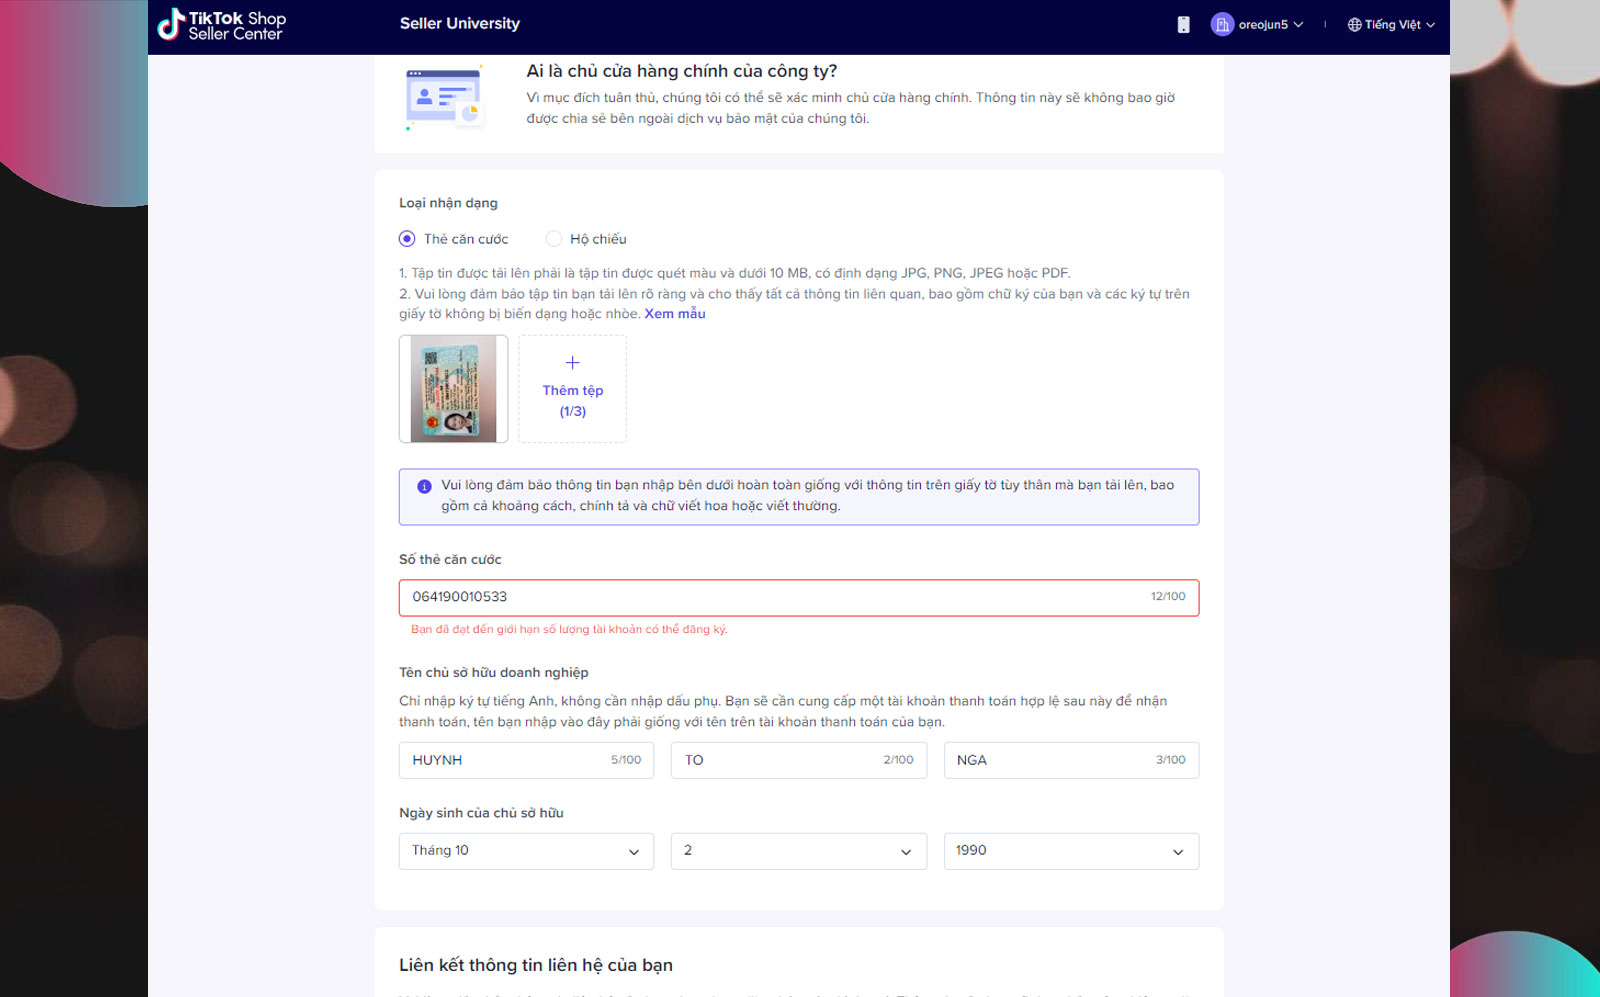Click the TikTok Shop Seller Center logo
Image resolution: width=1600 pixels, height=997 pixels.
(x=222, y=25)
